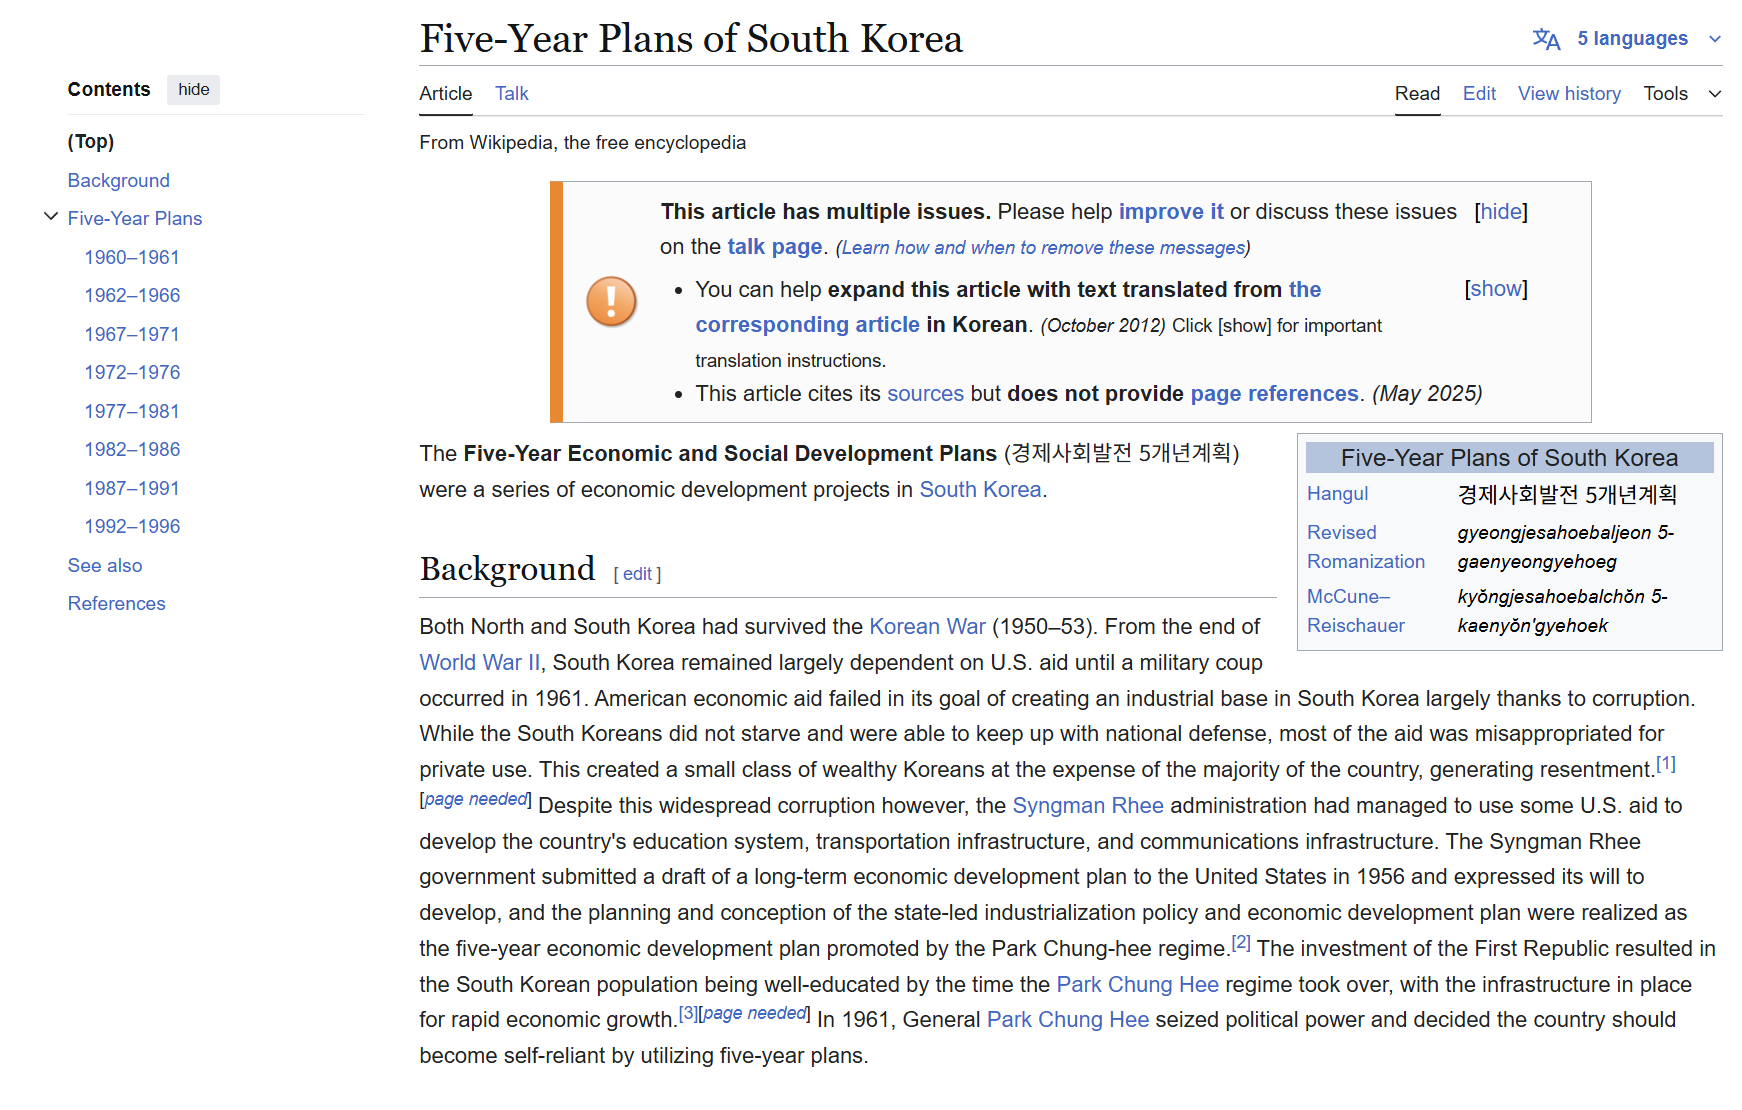
Task: Click the article heading 'Five-Year Plans of South Korea'
Action: point(691,39)
